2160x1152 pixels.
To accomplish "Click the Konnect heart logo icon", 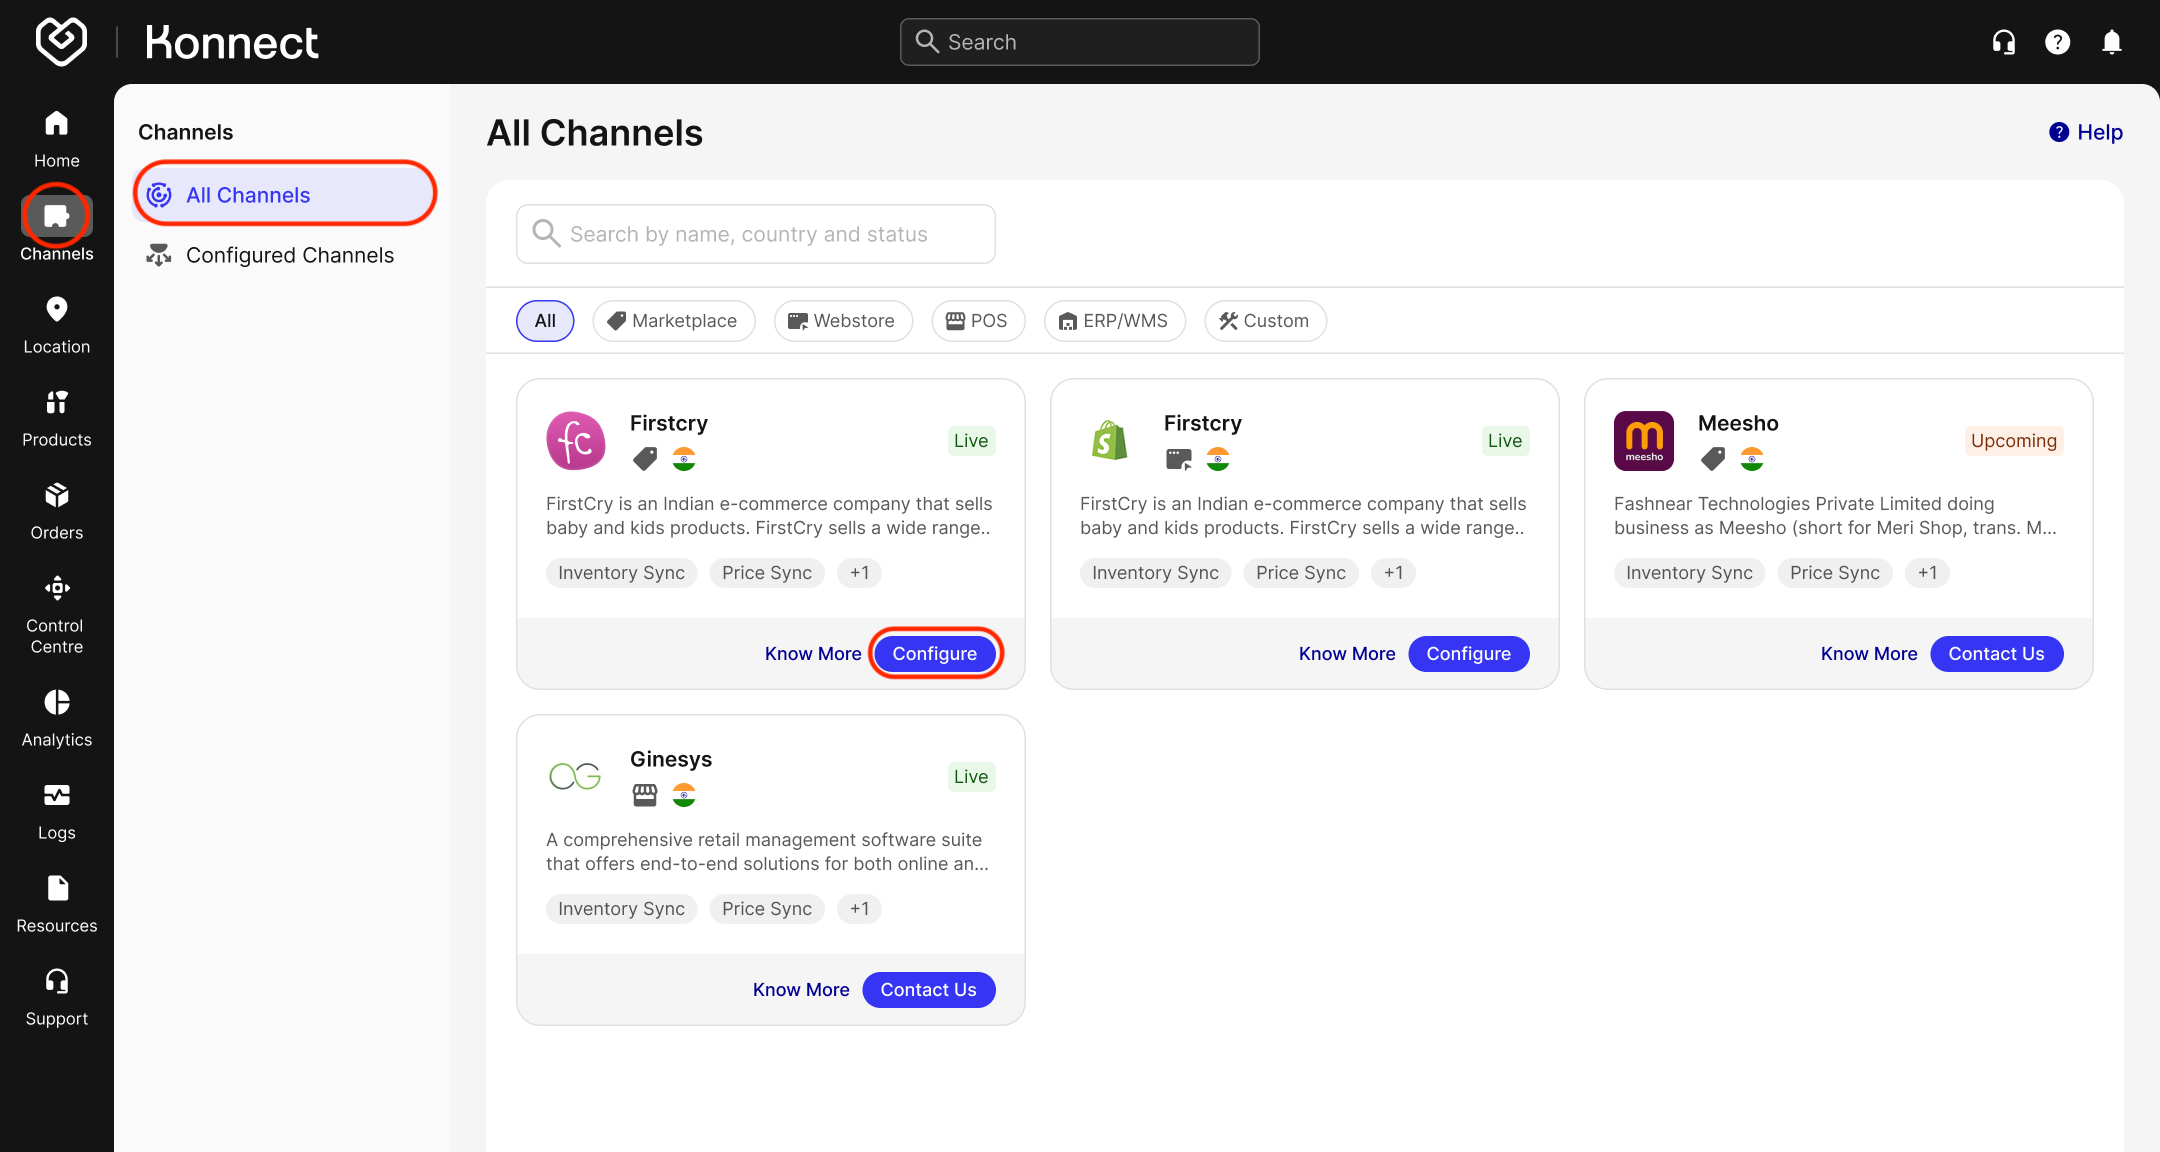I will point(61,42).
